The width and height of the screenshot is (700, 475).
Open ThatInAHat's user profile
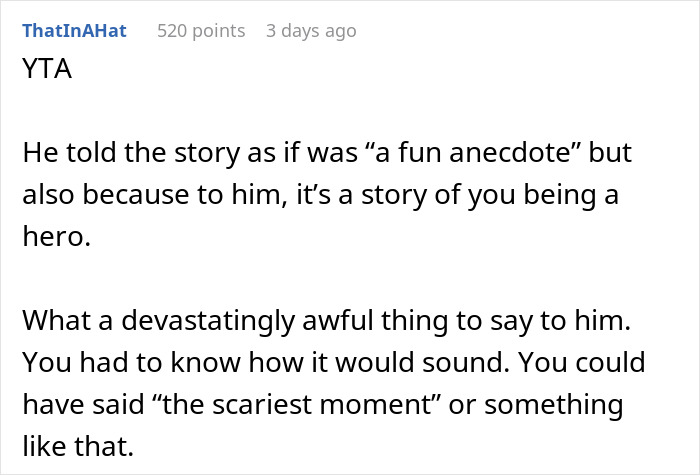click(74, 31)
